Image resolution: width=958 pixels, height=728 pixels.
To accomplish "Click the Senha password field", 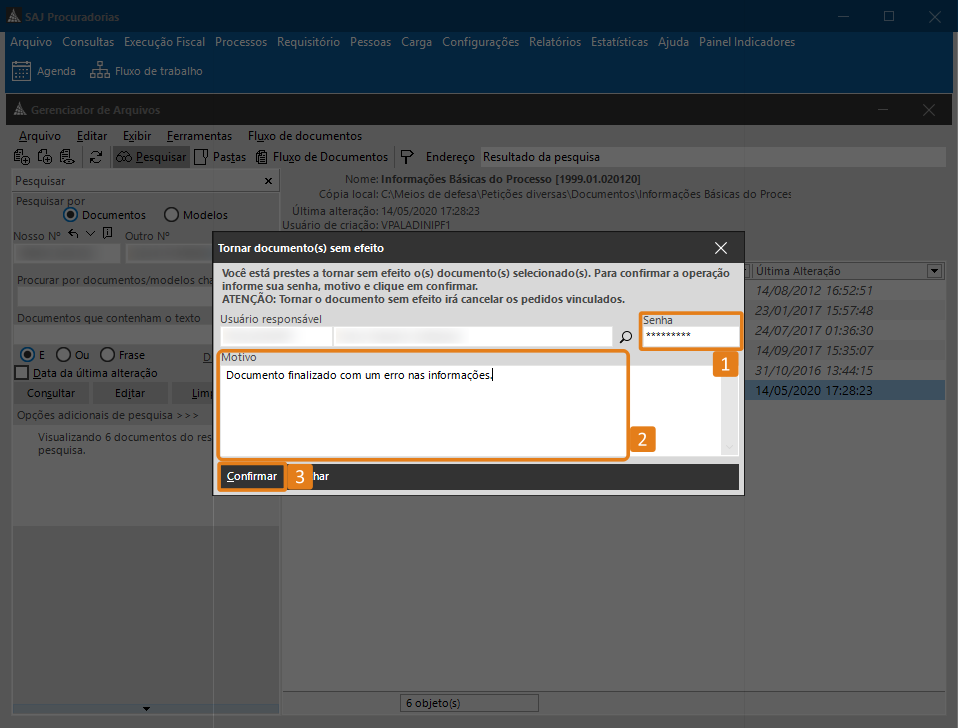I will pyautogui.click(x=690, y=335).
